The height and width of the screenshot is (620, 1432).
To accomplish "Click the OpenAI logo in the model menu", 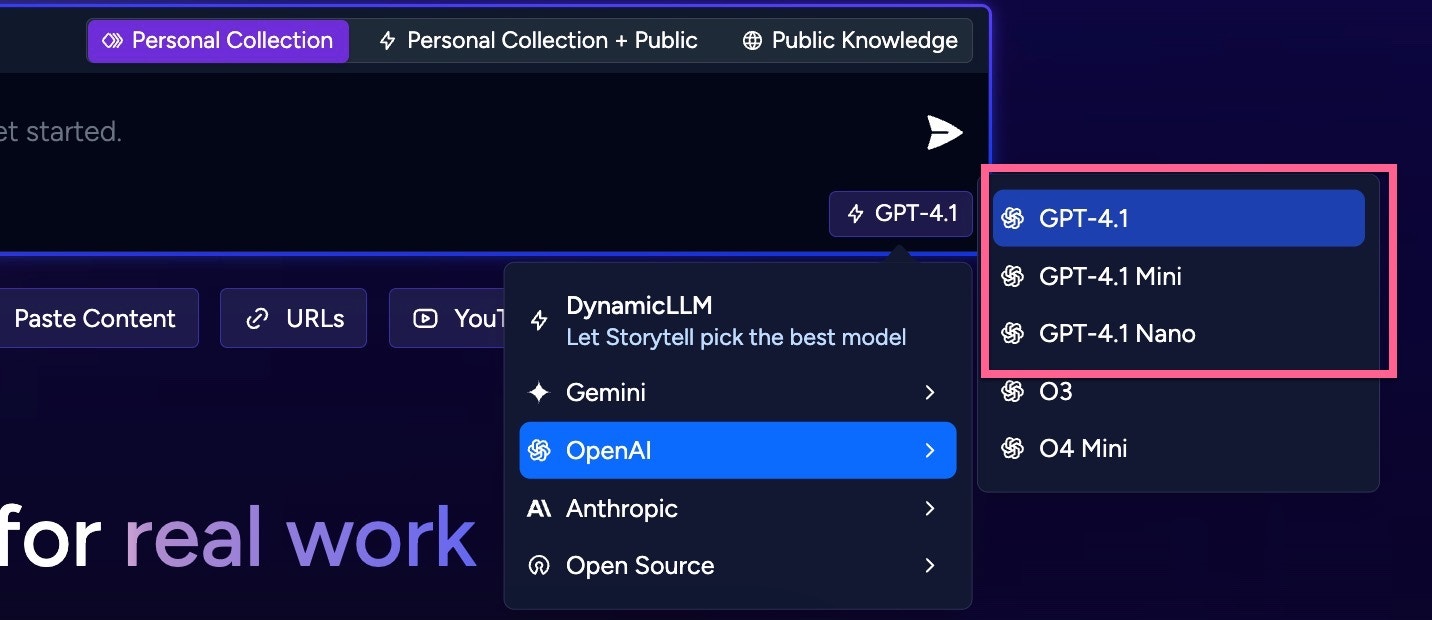I will 539,450.
